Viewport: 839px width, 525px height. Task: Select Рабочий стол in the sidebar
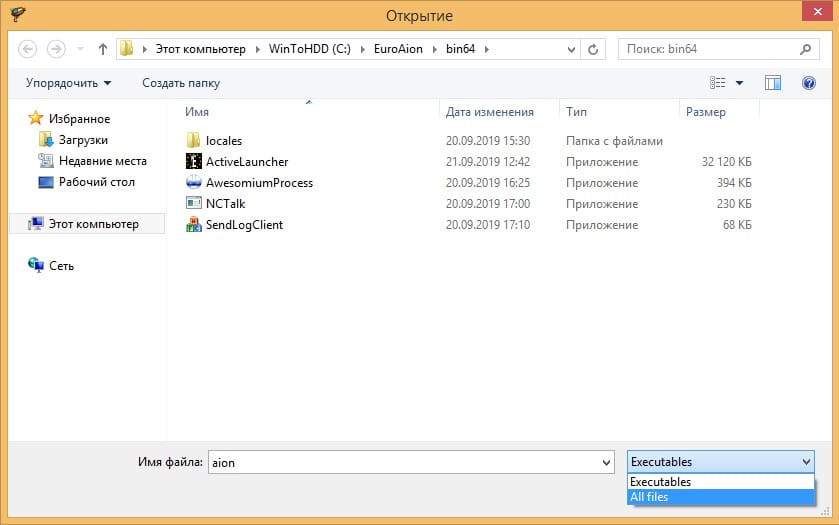(x=96, y=182)
